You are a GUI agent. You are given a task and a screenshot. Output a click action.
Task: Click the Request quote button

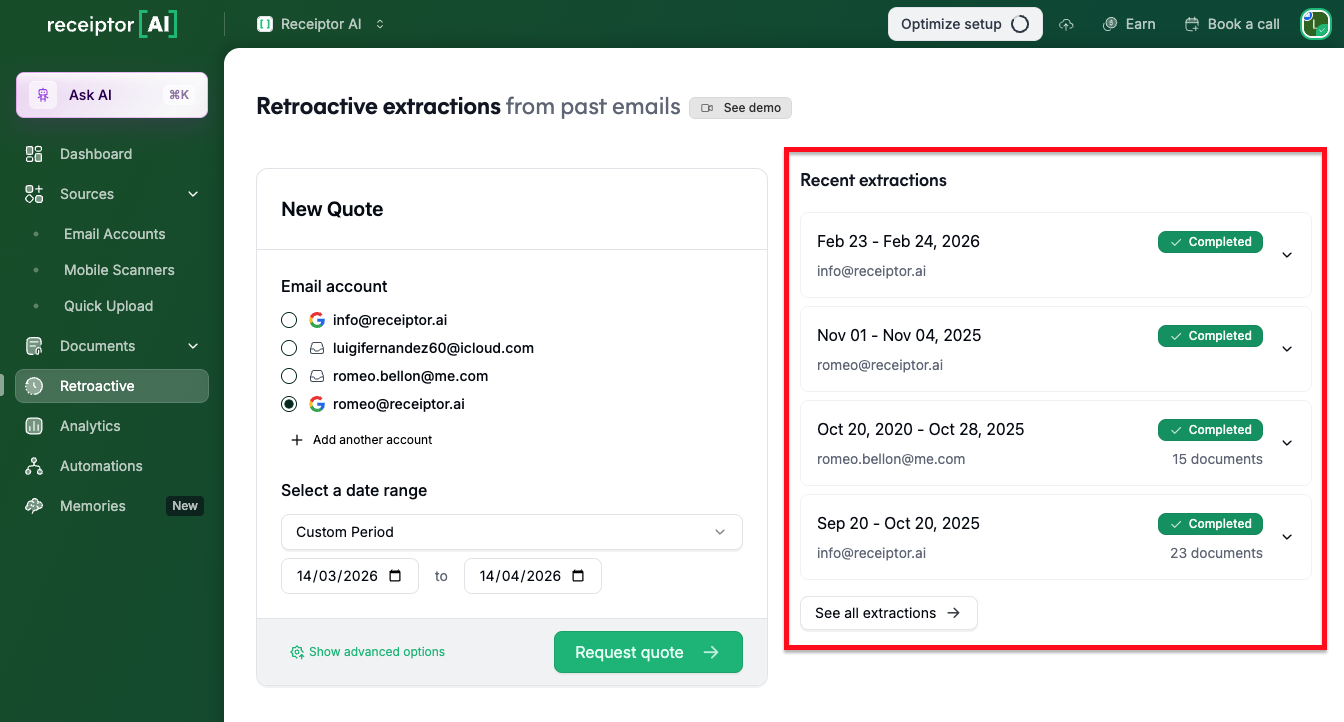pyautogui.click(x=648, y=652)
